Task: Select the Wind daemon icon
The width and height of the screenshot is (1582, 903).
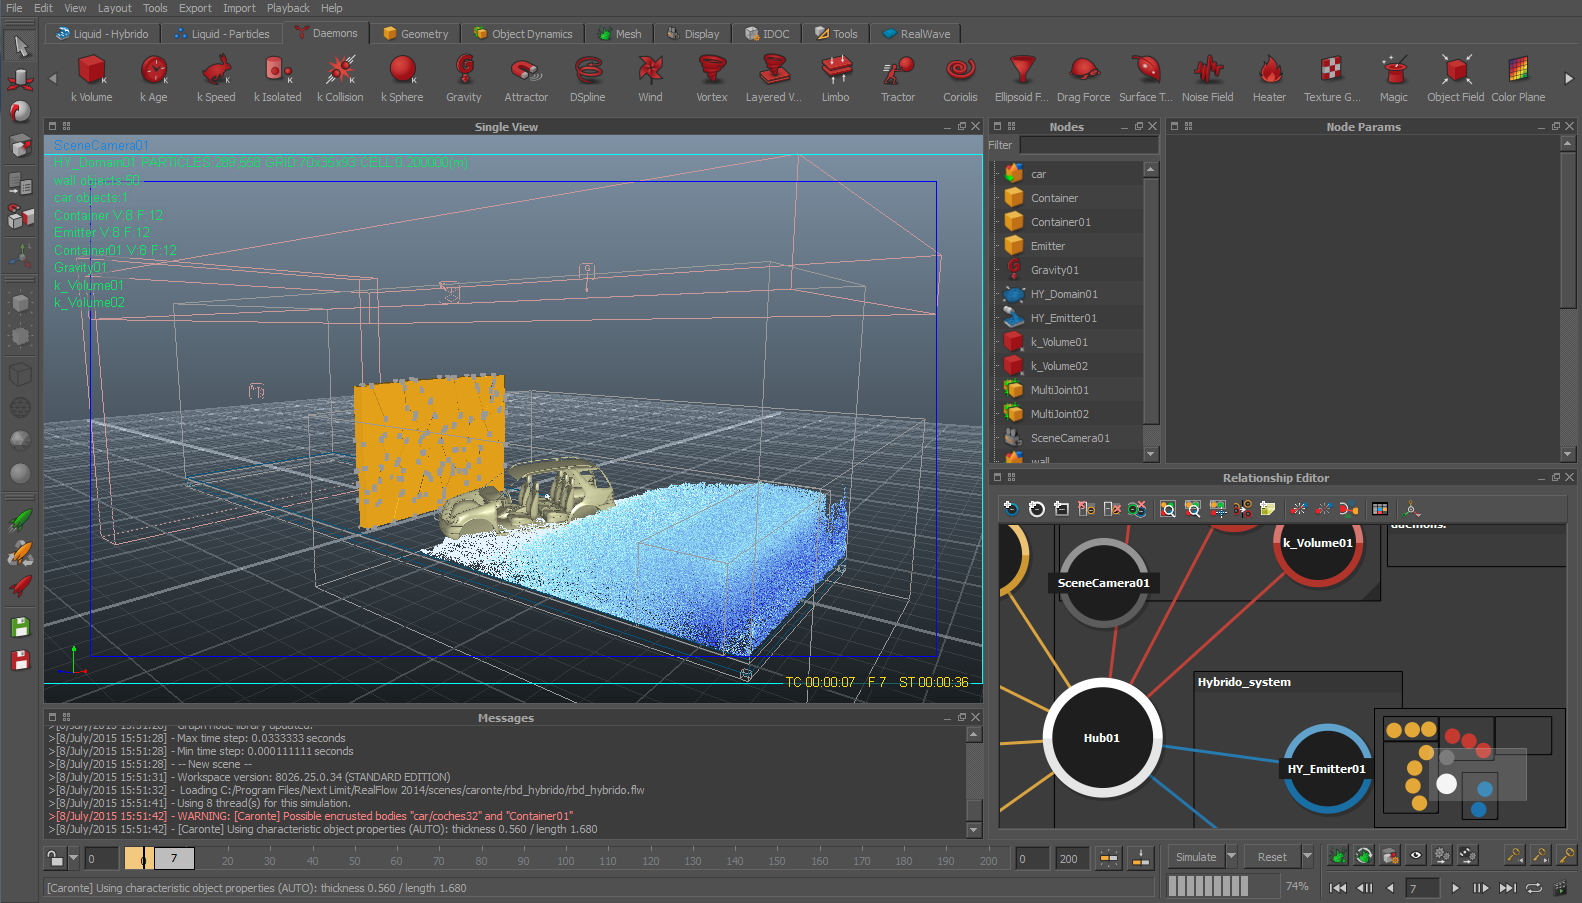Action: (x=650, y=71)
